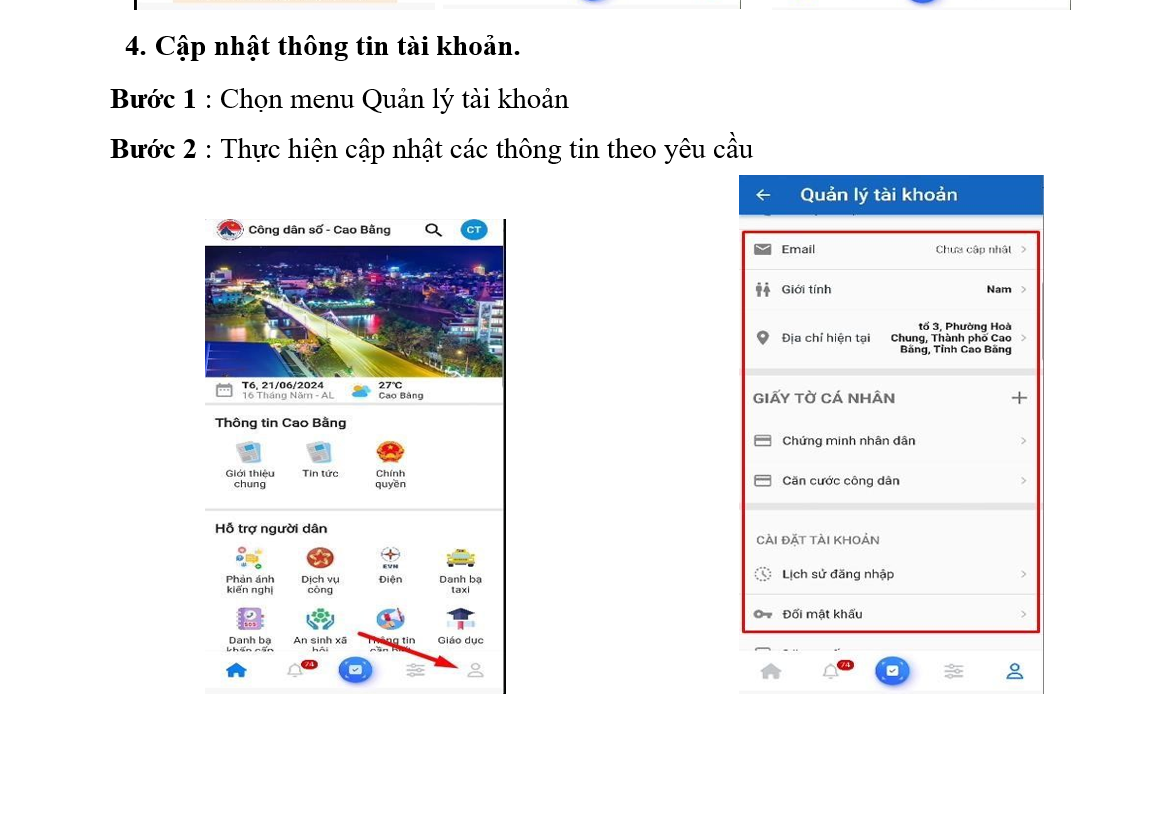
Task: Open the Danh bạ taxi icon
Action: point(460,558)
